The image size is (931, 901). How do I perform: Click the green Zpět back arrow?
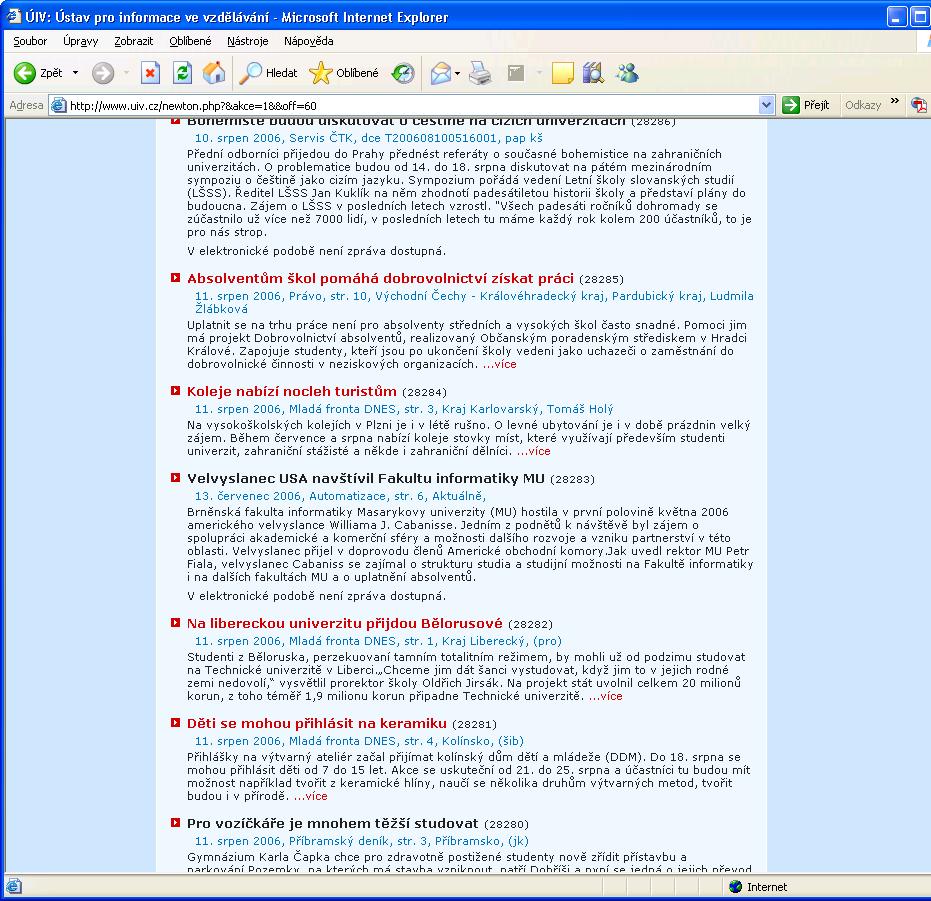(25, 73)
